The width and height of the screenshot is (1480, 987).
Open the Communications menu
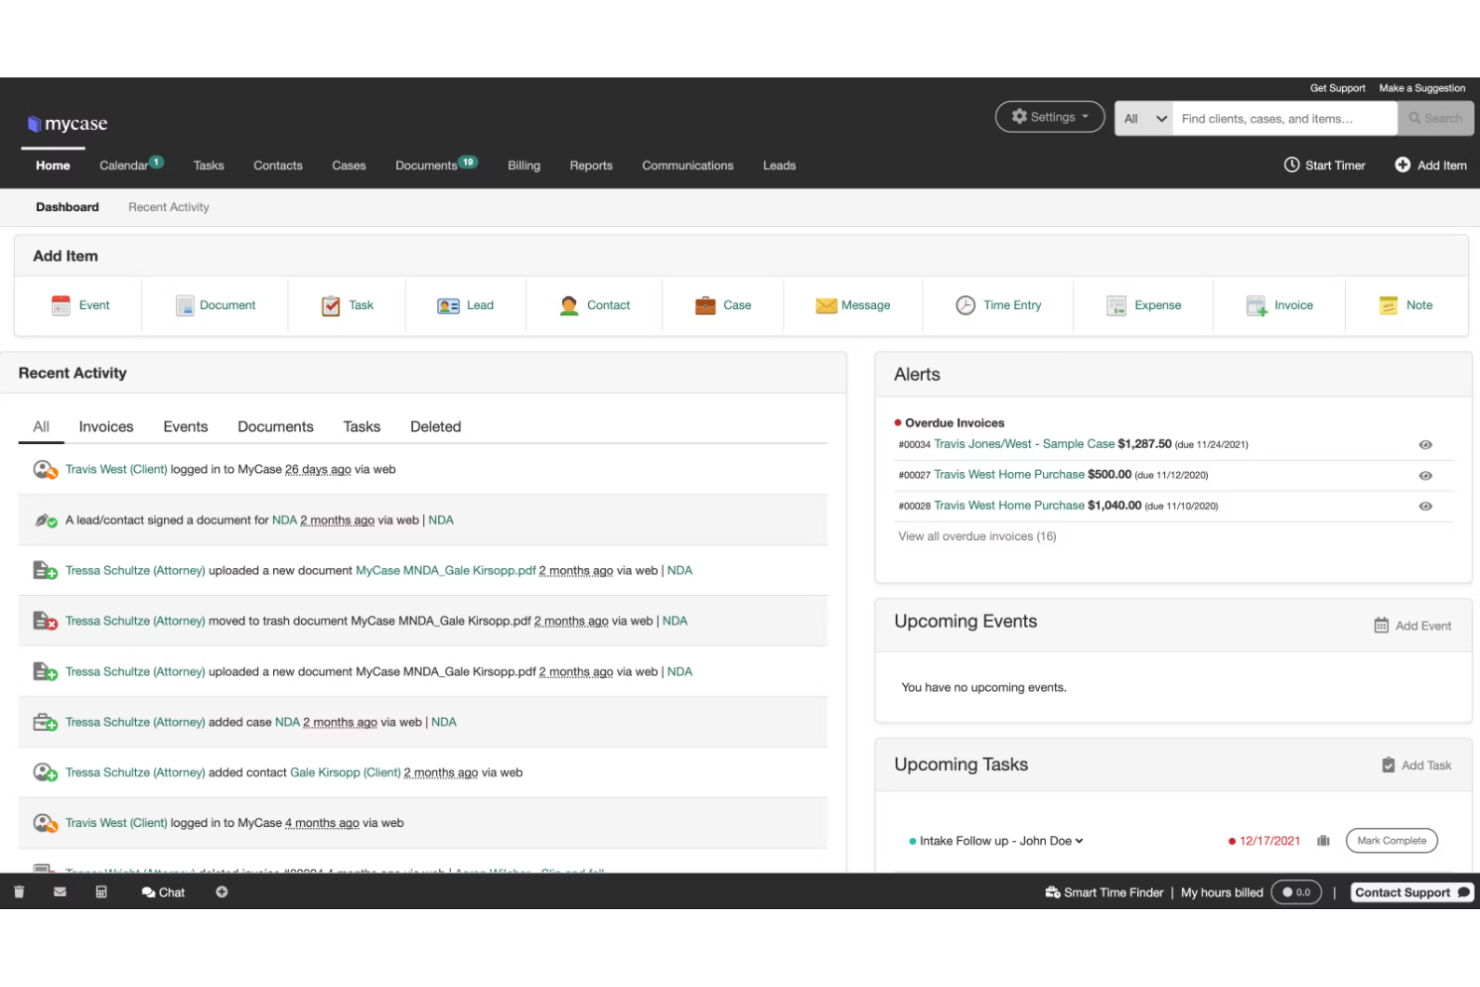[x=688, y=166]
